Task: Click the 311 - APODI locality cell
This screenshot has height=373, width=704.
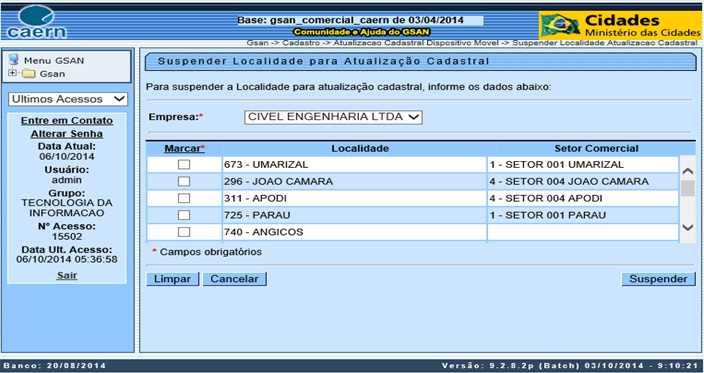Action: (354, 198)
